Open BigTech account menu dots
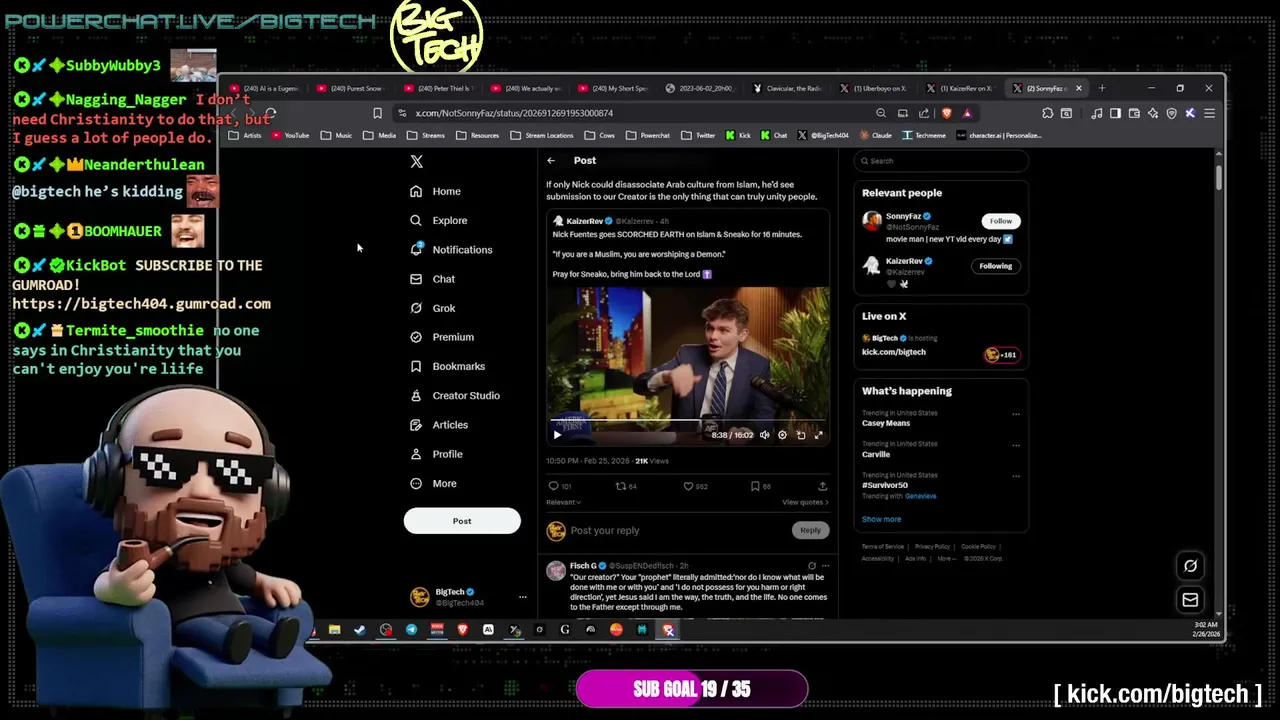This screenshot has width=1280, height=720. [x=522, y=597]
